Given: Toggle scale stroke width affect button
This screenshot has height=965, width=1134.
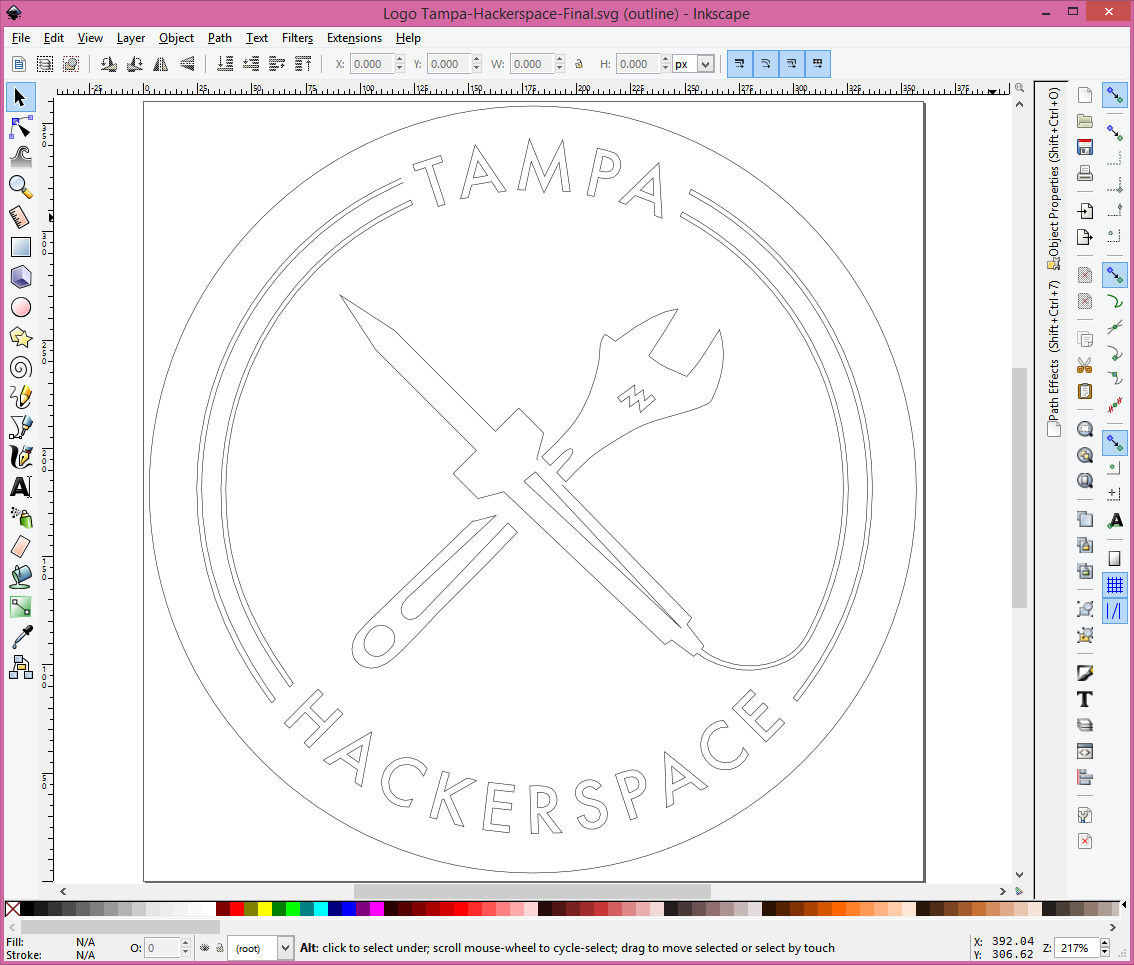Looking at the screenshot, I should (739, 64).
